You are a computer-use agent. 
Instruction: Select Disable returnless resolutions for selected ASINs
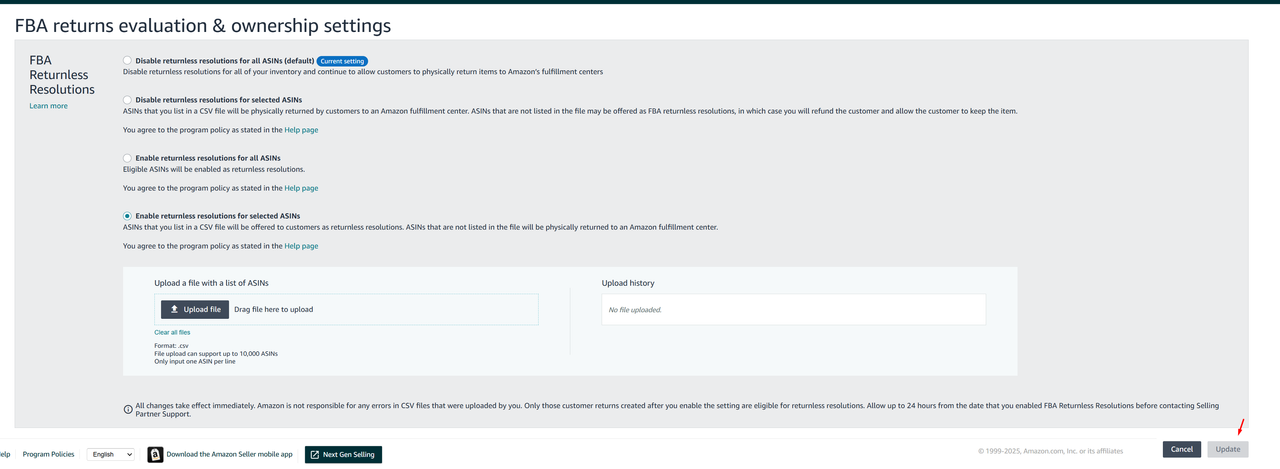coord(127,100)
